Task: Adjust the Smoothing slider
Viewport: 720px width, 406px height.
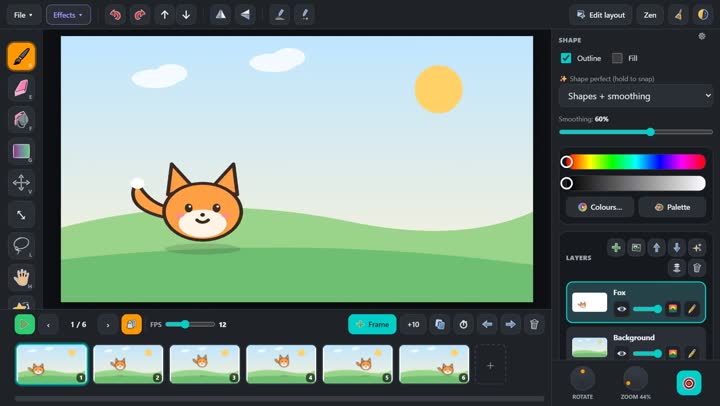Action: point(636,132)
